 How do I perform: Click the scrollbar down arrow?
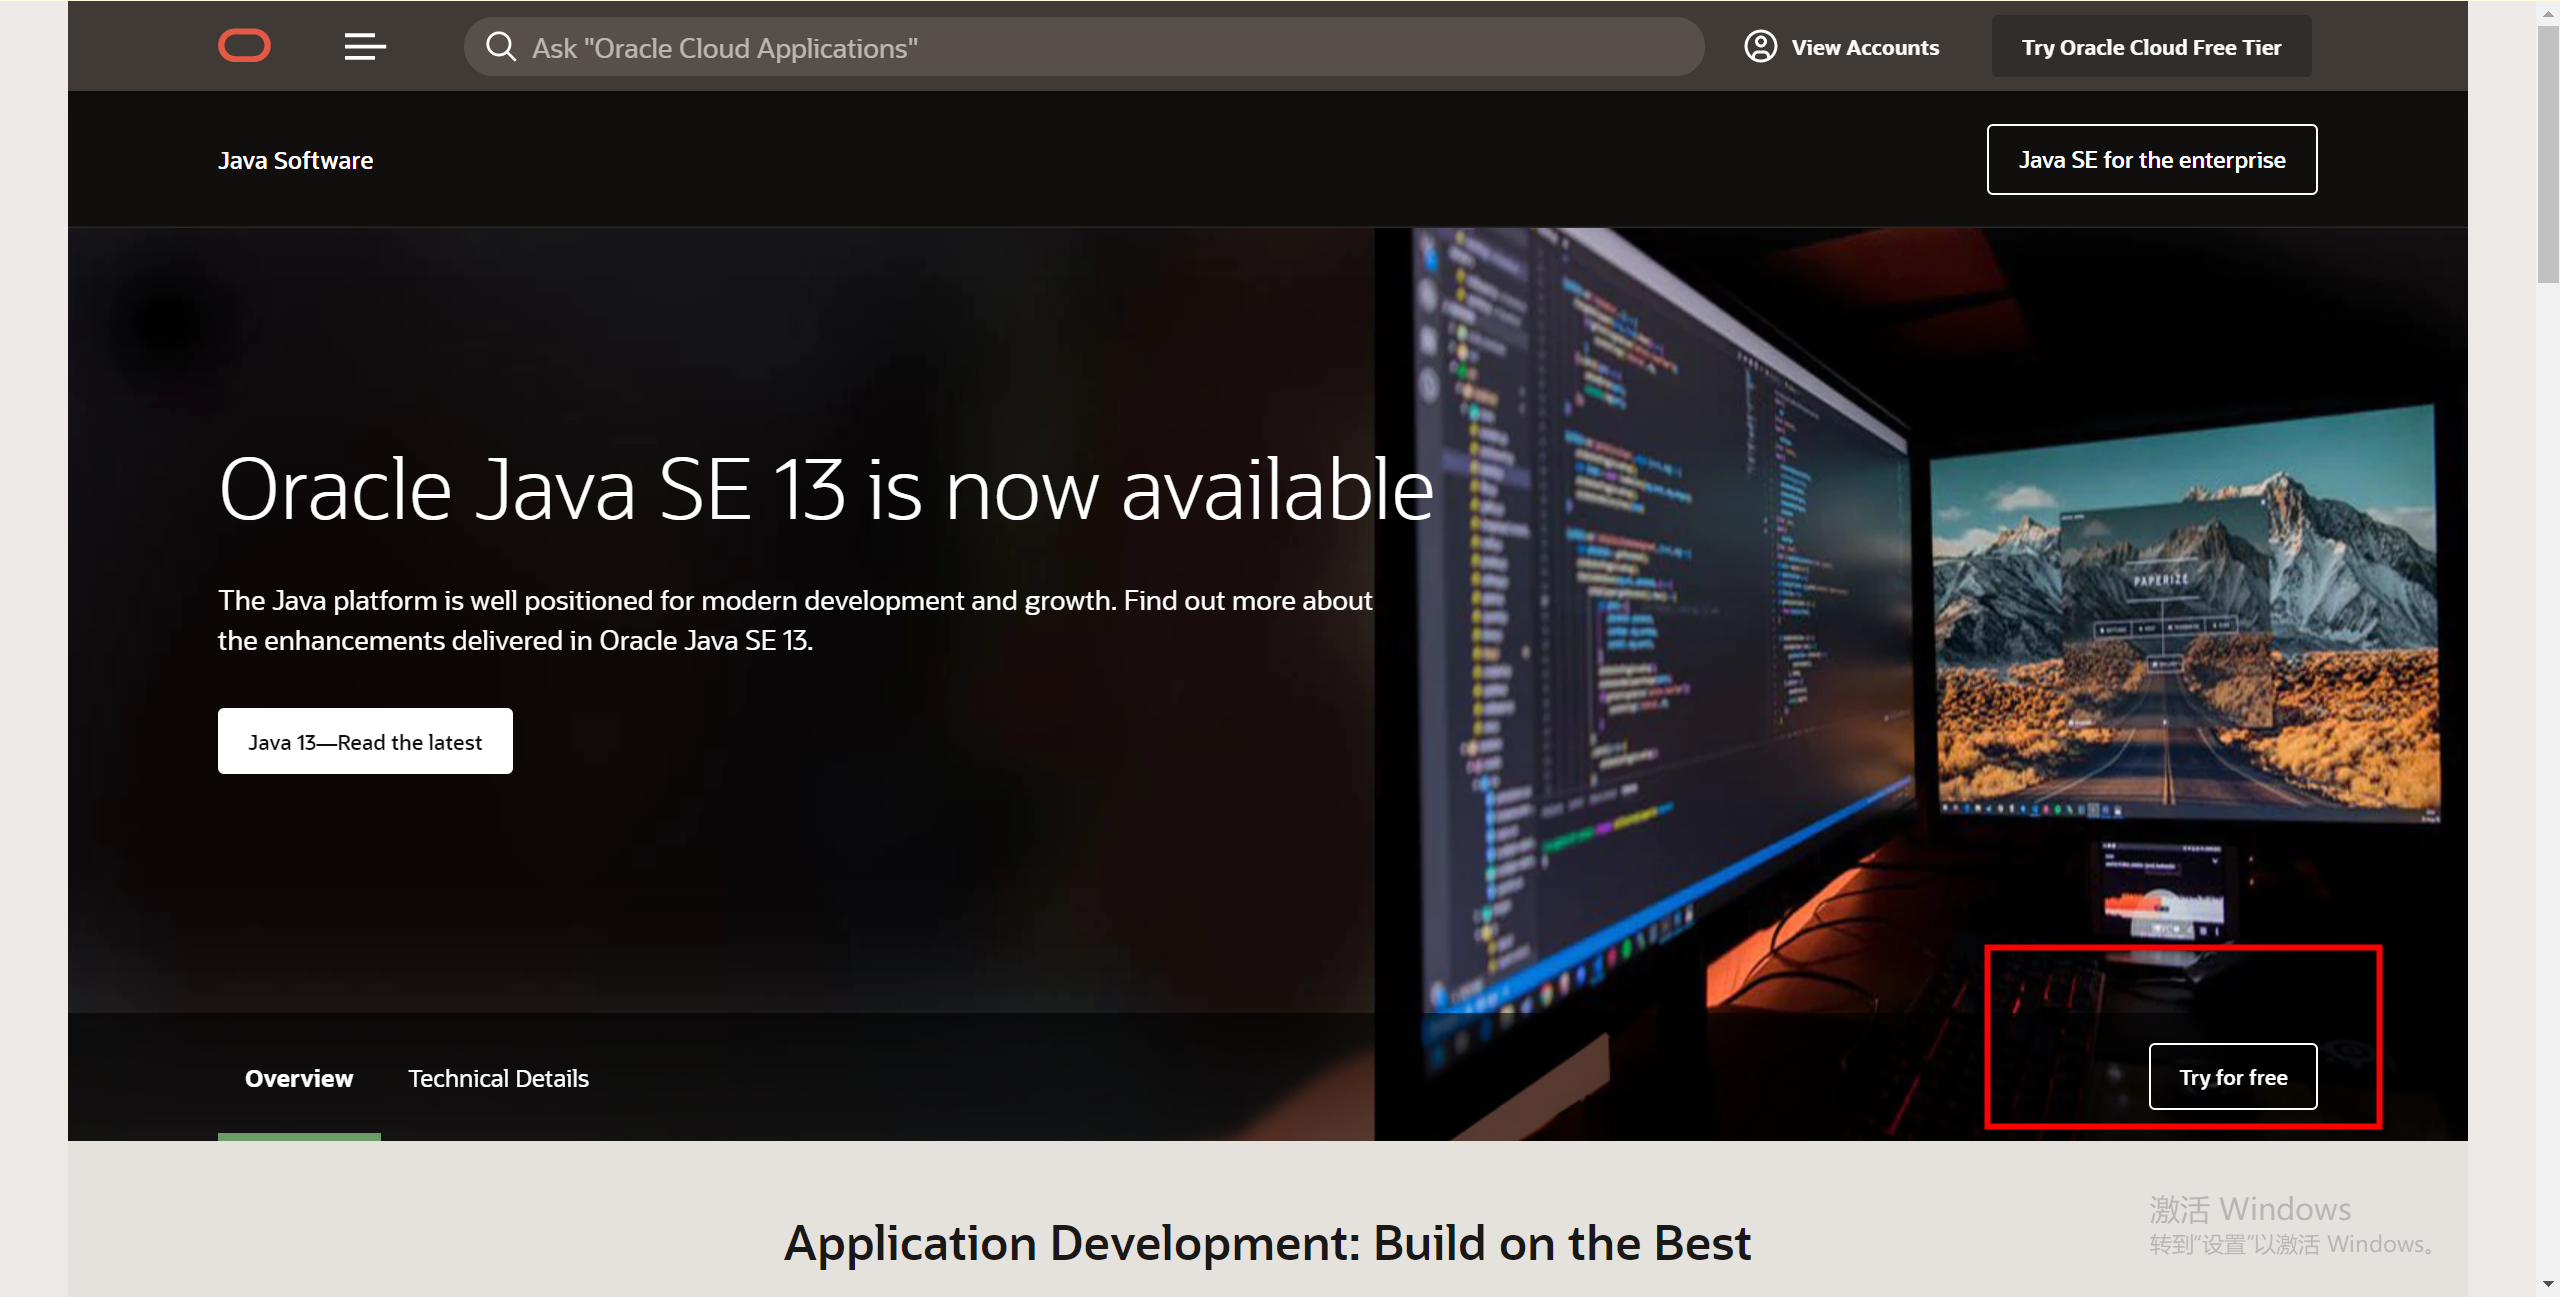(x=2547, y=1284)
